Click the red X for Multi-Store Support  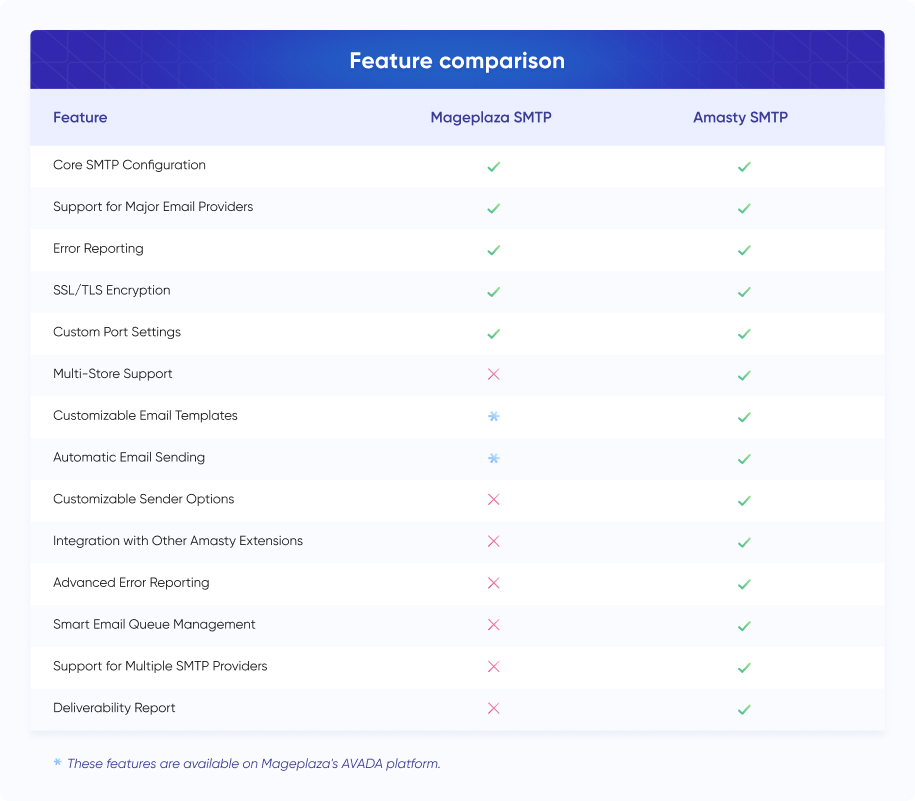(x=494, y=375)
